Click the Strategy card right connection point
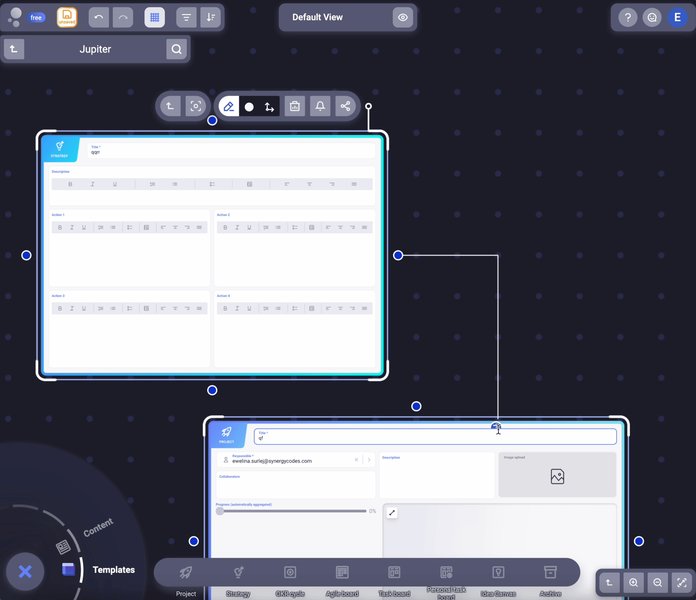The image size is (696, 600). tap(398, 255)
